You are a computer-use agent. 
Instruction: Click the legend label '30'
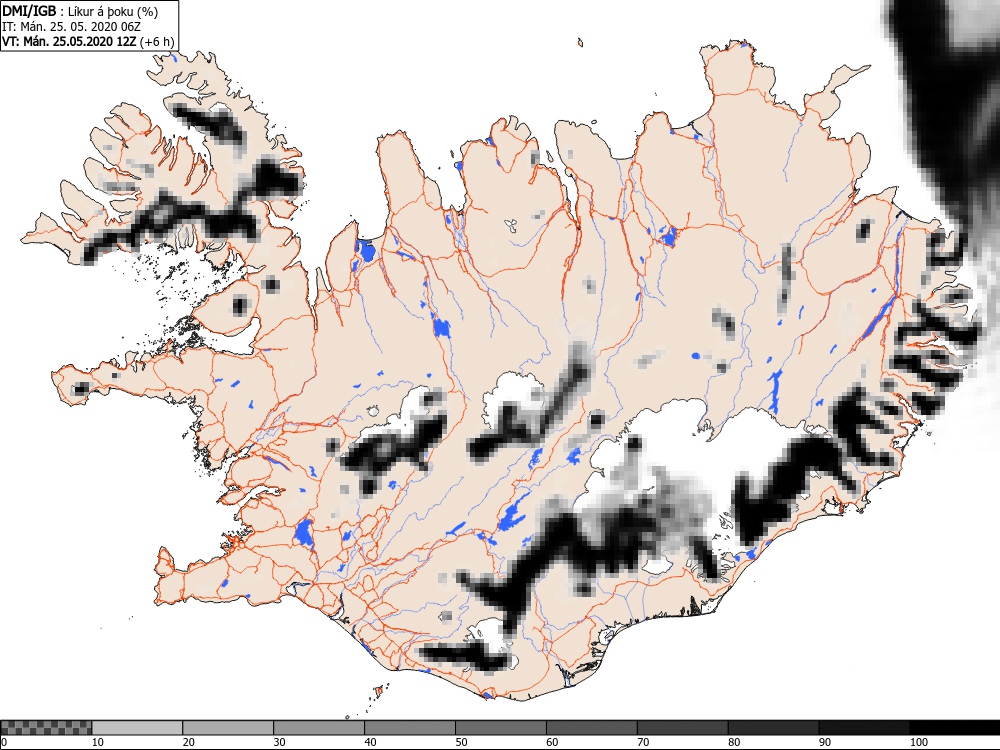click(x=279, y=742)
